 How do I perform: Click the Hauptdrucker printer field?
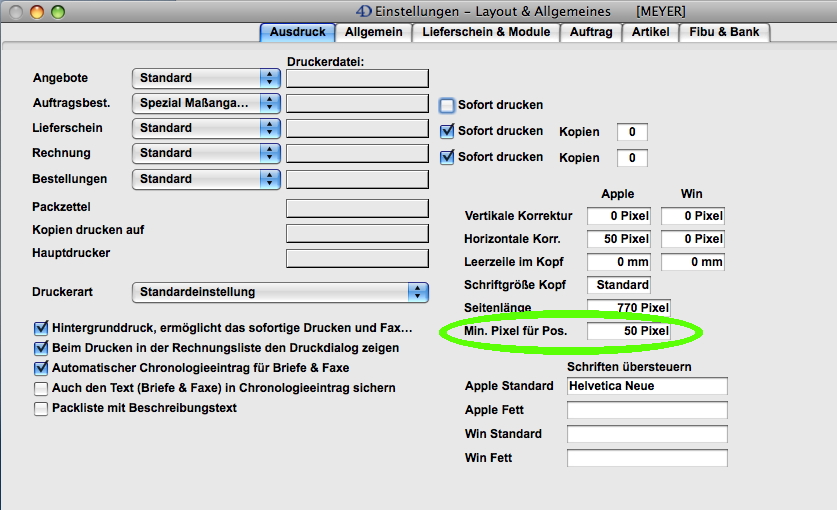pyautogui.click(x=357, y=258)
